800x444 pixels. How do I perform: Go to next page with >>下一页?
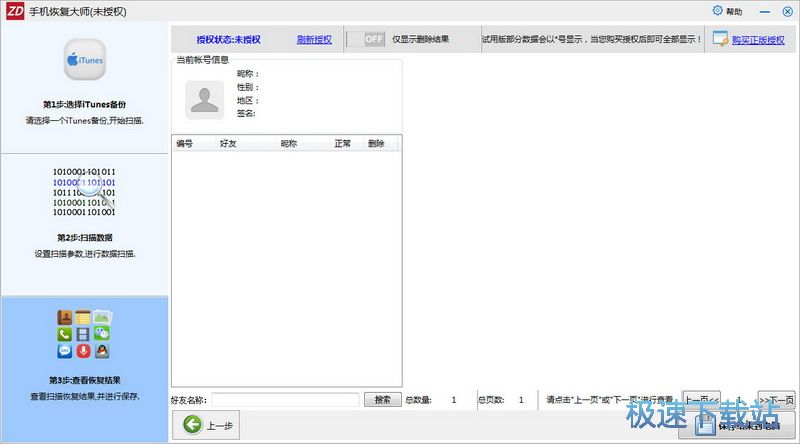[776, 399]
